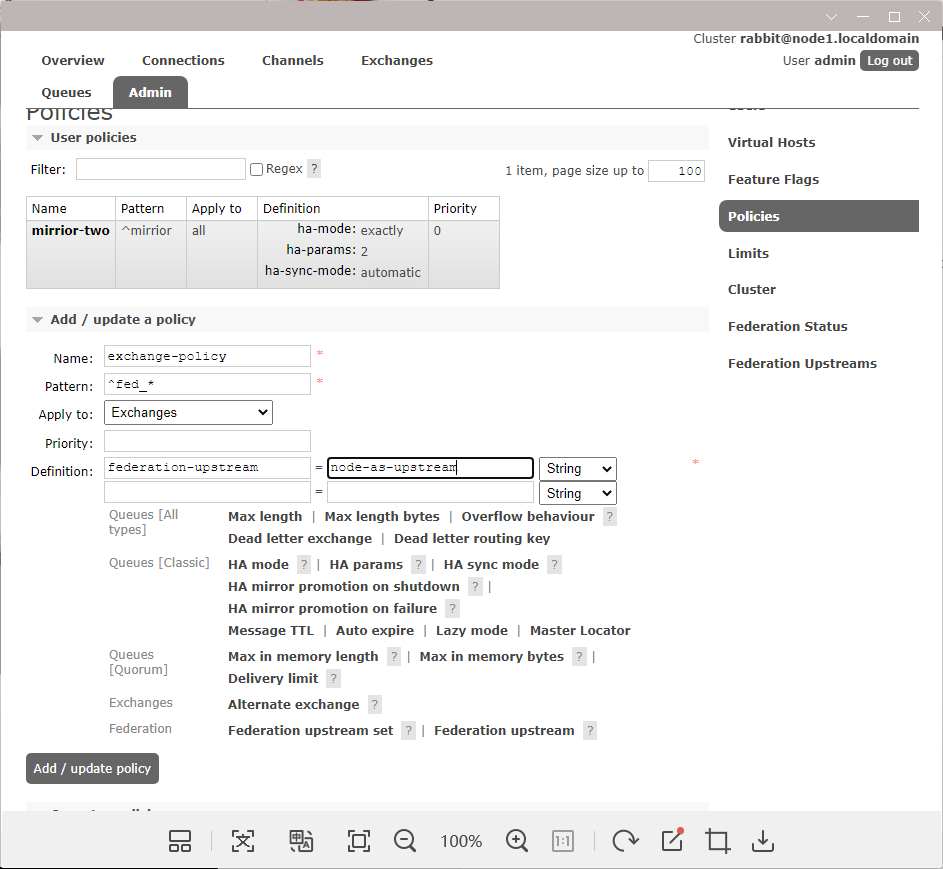Click the policy Name field
Screen dimensions: 943x869
207,356
